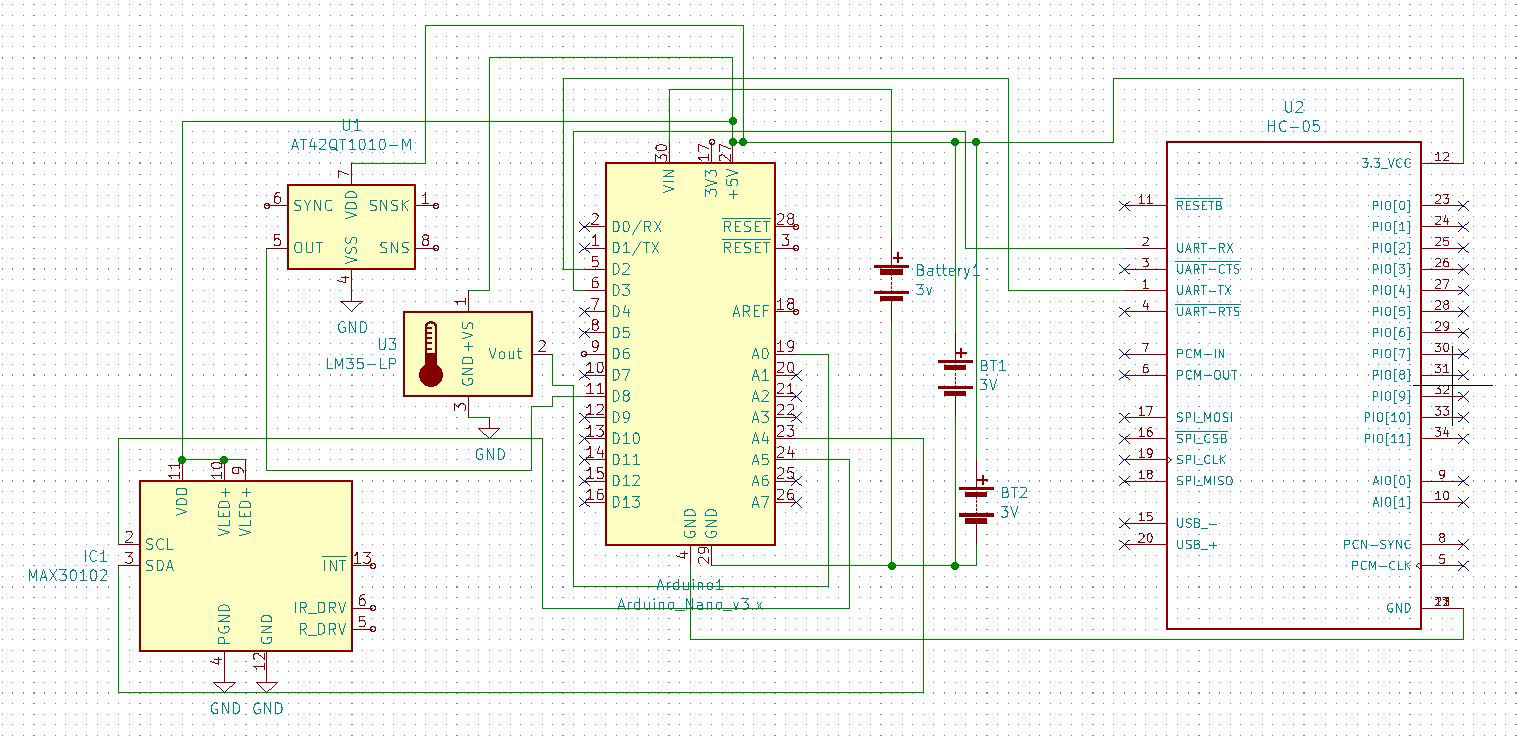Click the HC-05 value label
1517x736 pixels.
pyautogui.click(x=1294, y=127)
